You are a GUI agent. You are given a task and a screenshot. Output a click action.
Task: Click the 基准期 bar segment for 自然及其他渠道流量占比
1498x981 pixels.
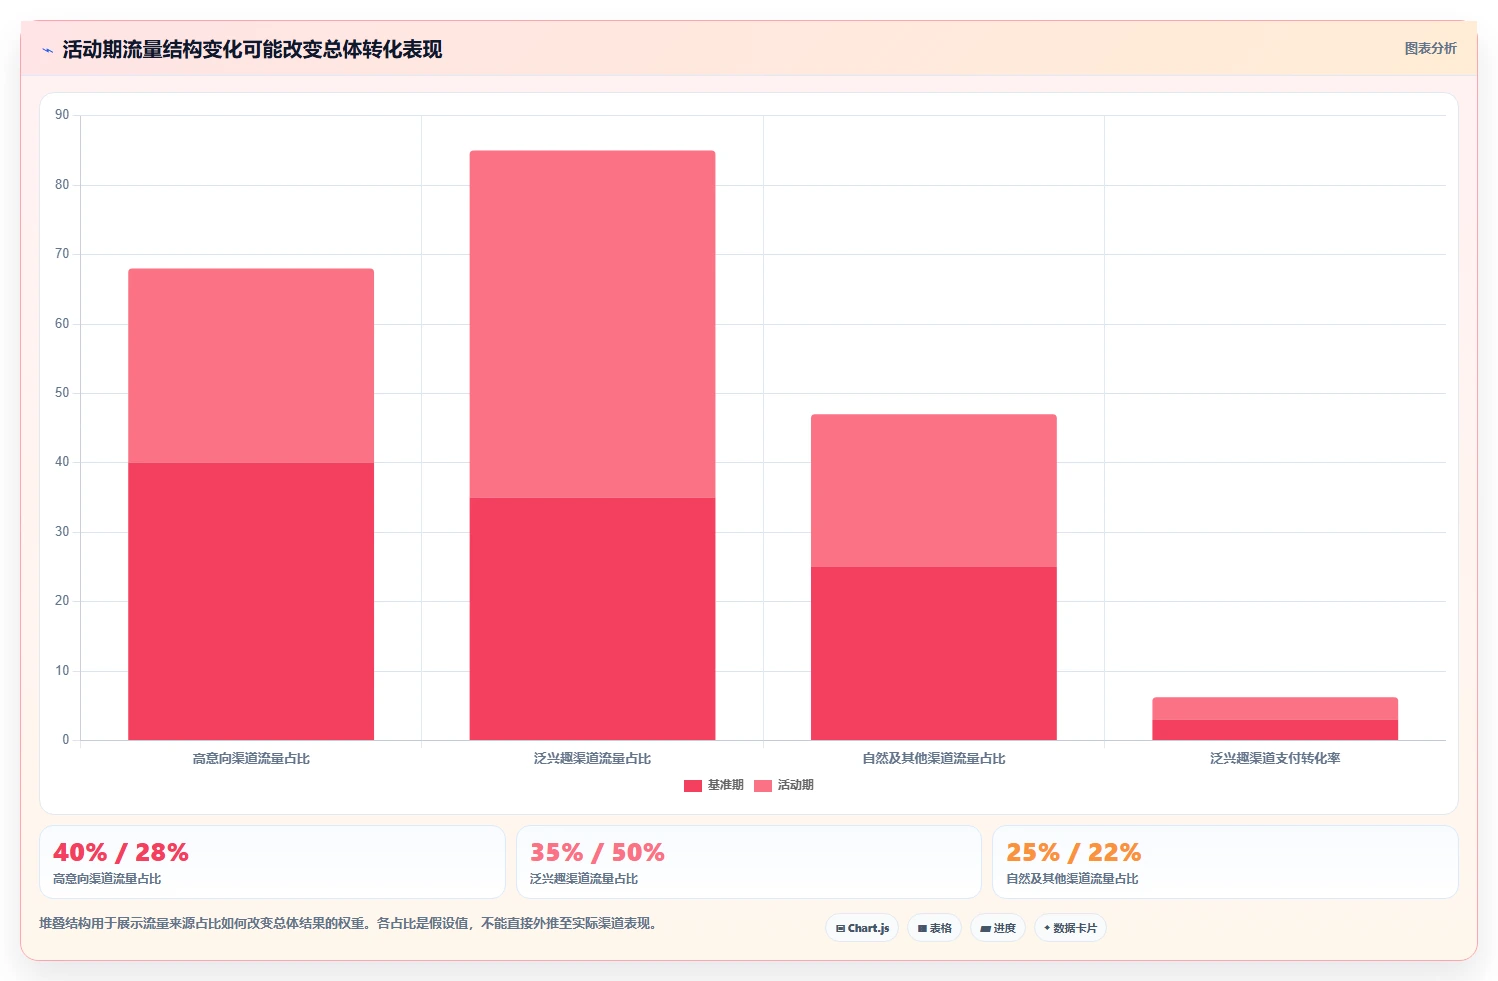(934, 653)
